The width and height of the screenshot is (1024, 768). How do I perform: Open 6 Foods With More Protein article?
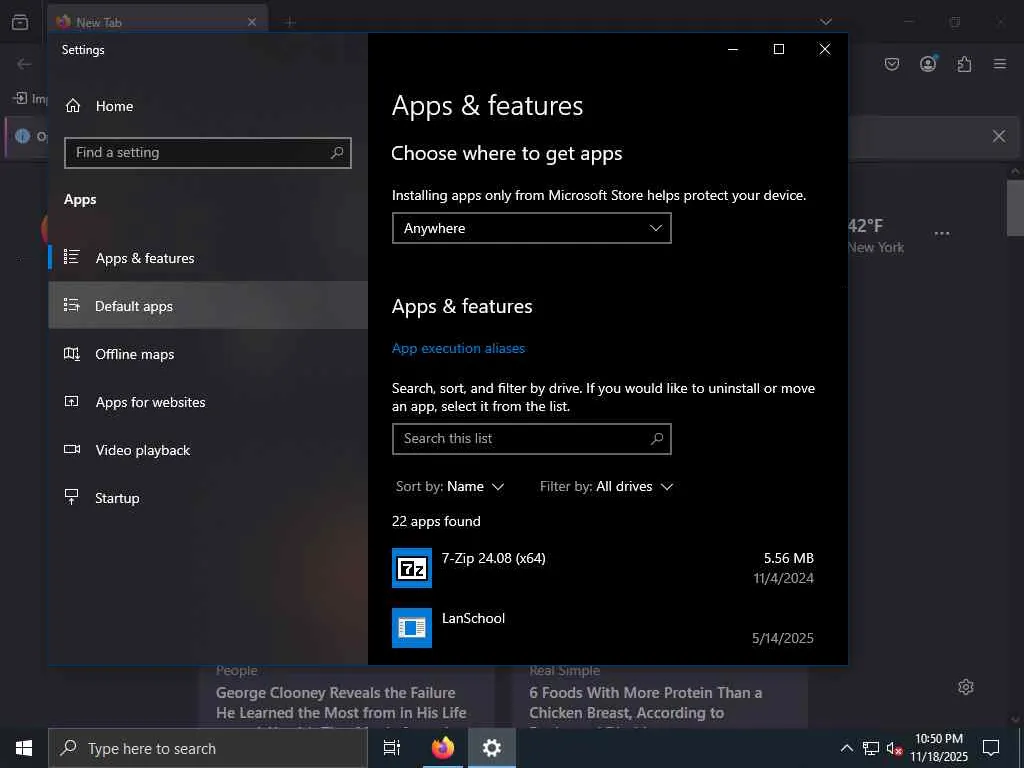(x=646, y=703)
